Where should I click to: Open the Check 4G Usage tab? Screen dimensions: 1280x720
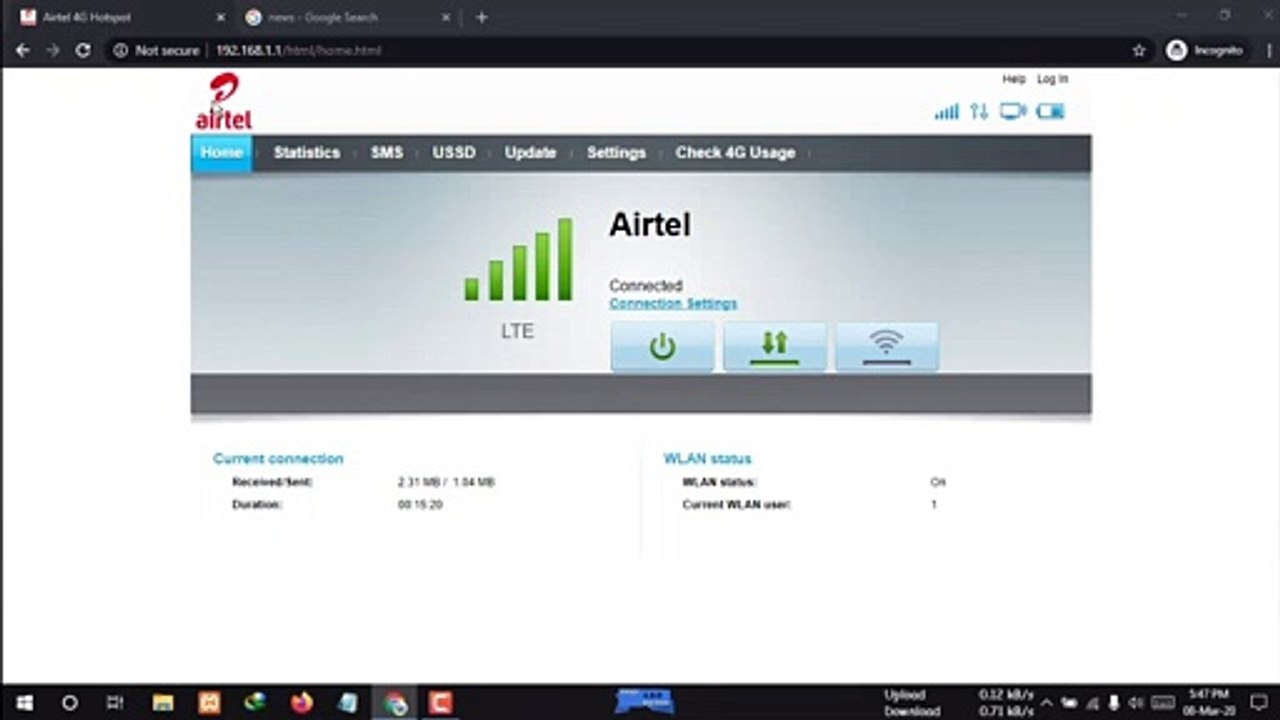click(735, 153)
